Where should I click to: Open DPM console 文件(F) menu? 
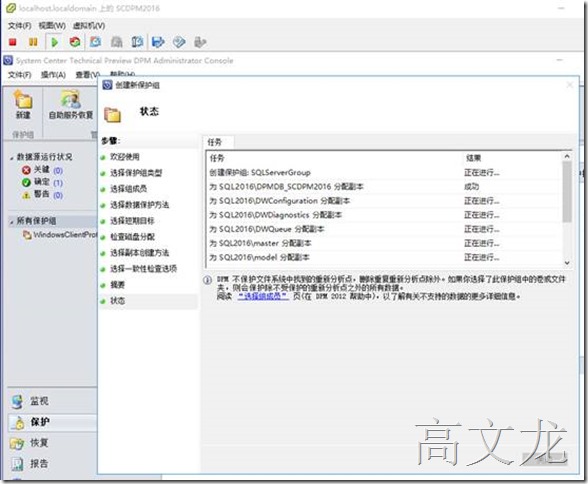click(x=20, y=75)
